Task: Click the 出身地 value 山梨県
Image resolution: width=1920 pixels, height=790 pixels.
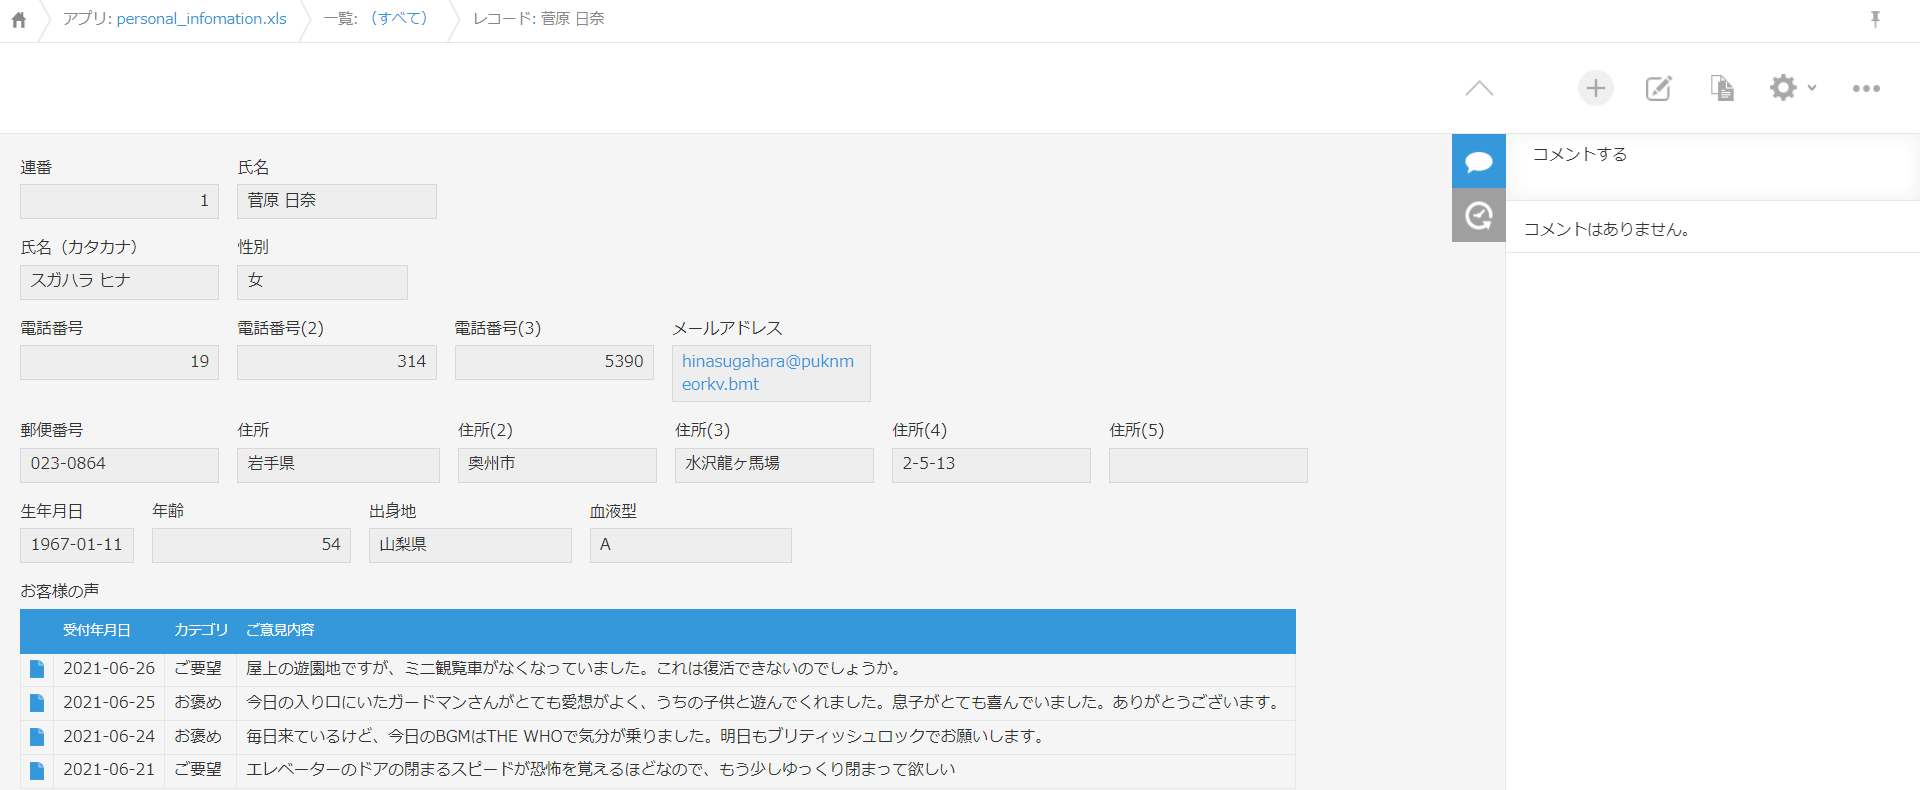Action: [x=470, y=545]
